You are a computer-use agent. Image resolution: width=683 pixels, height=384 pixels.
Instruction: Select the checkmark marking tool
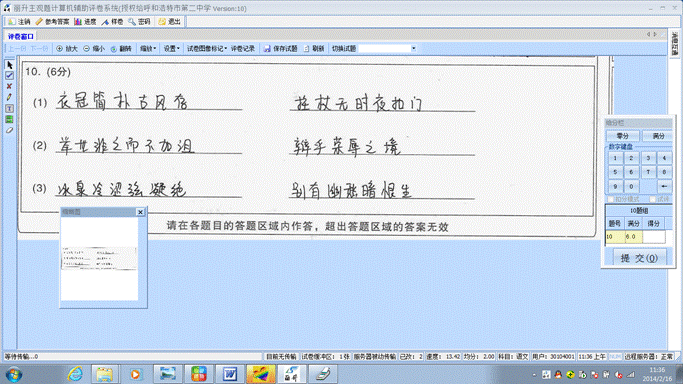click(x=10, y=76)
